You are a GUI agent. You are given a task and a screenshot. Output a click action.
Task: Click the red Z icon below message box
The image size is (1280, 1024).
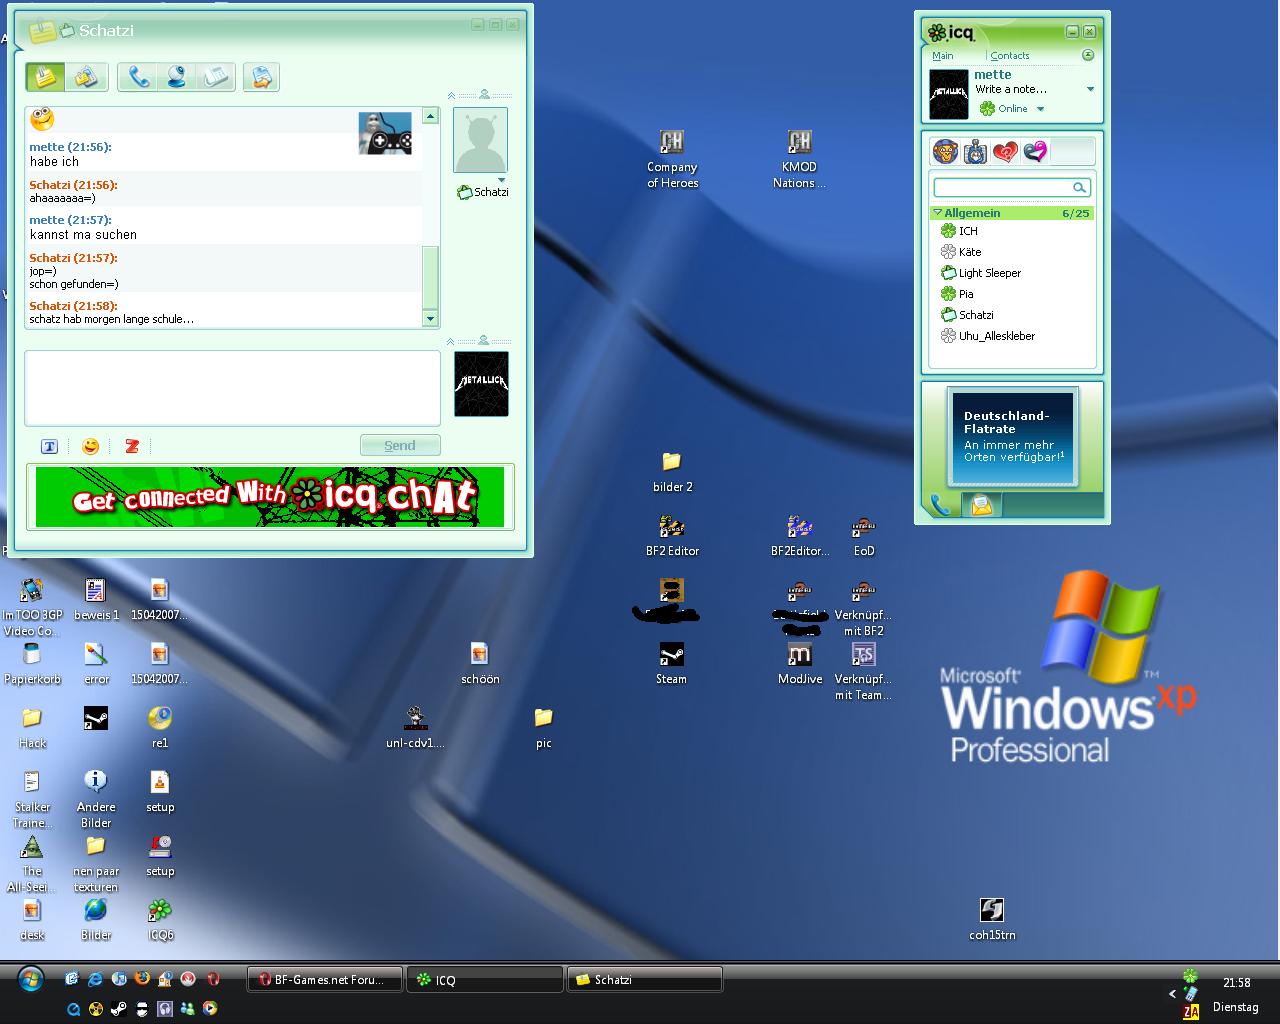(x=132, y=447)
